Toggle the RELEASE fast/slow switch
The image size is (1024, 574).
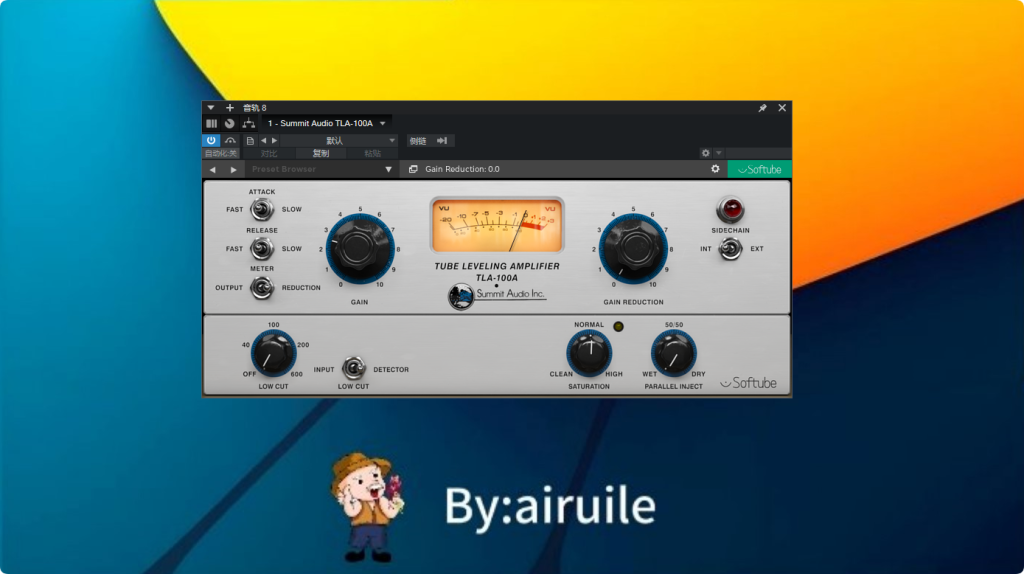[x=262, y=249]
